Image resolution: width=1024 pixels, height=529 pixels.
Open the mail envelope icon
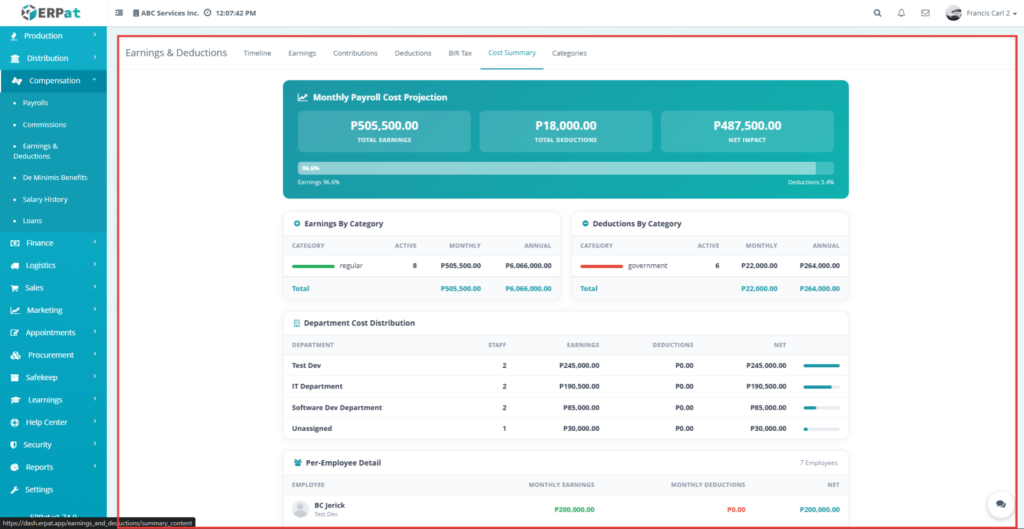point(925,13)
